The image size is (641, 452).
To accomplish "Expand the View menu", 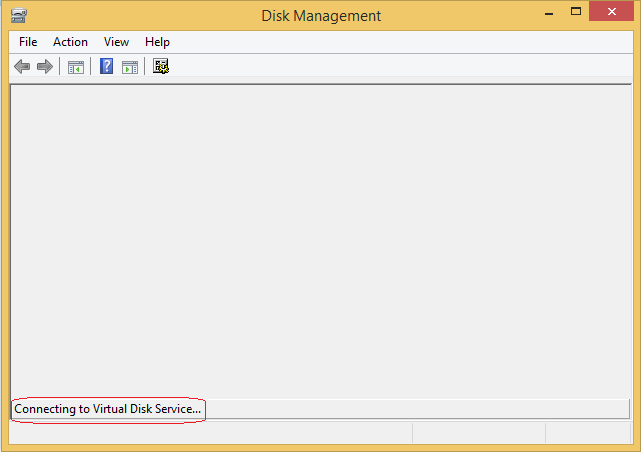I will click(x=116, y=42).
